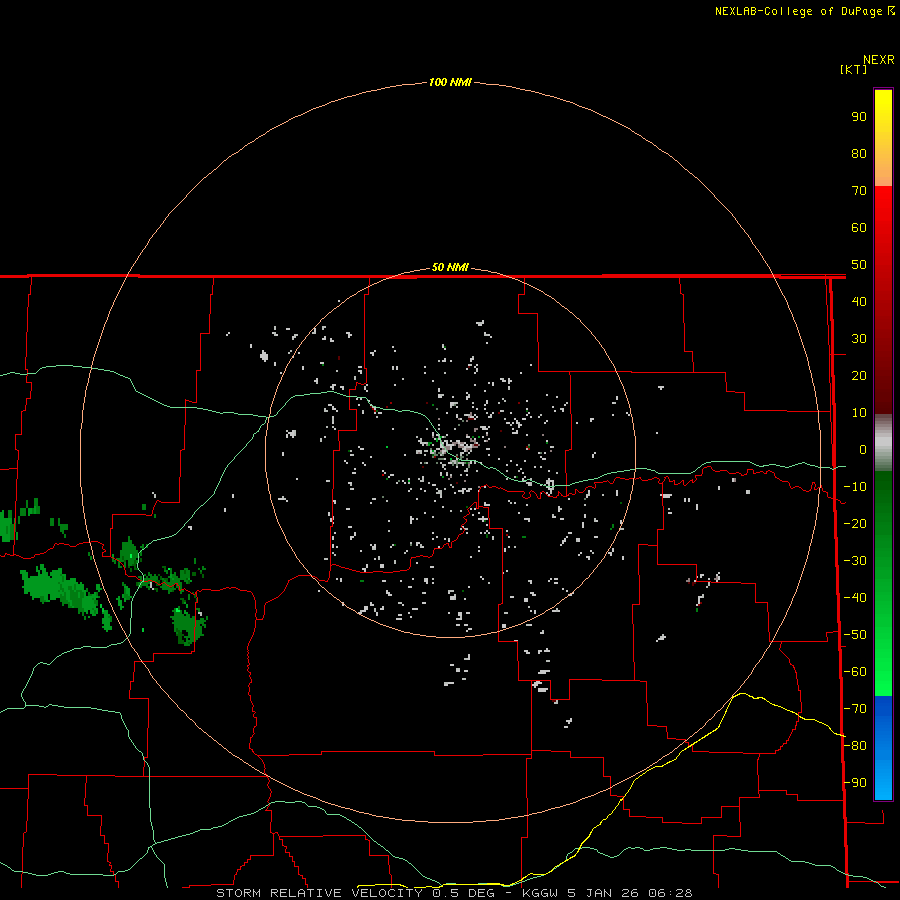The width and height of the screenshot is (900, 900).
Task: Click the -80 value on velocity scale
Action: click(855, 746)
